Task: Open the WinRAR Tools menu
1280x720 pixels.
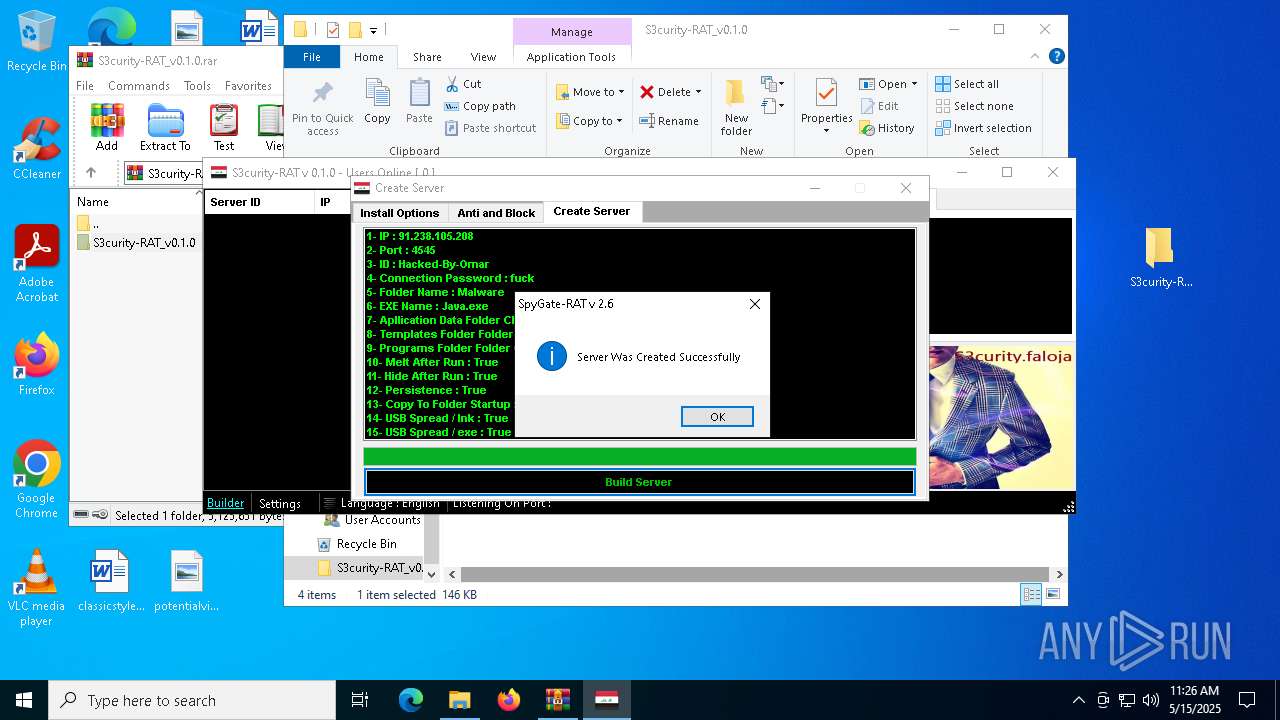Action: (x=197, y=86)
